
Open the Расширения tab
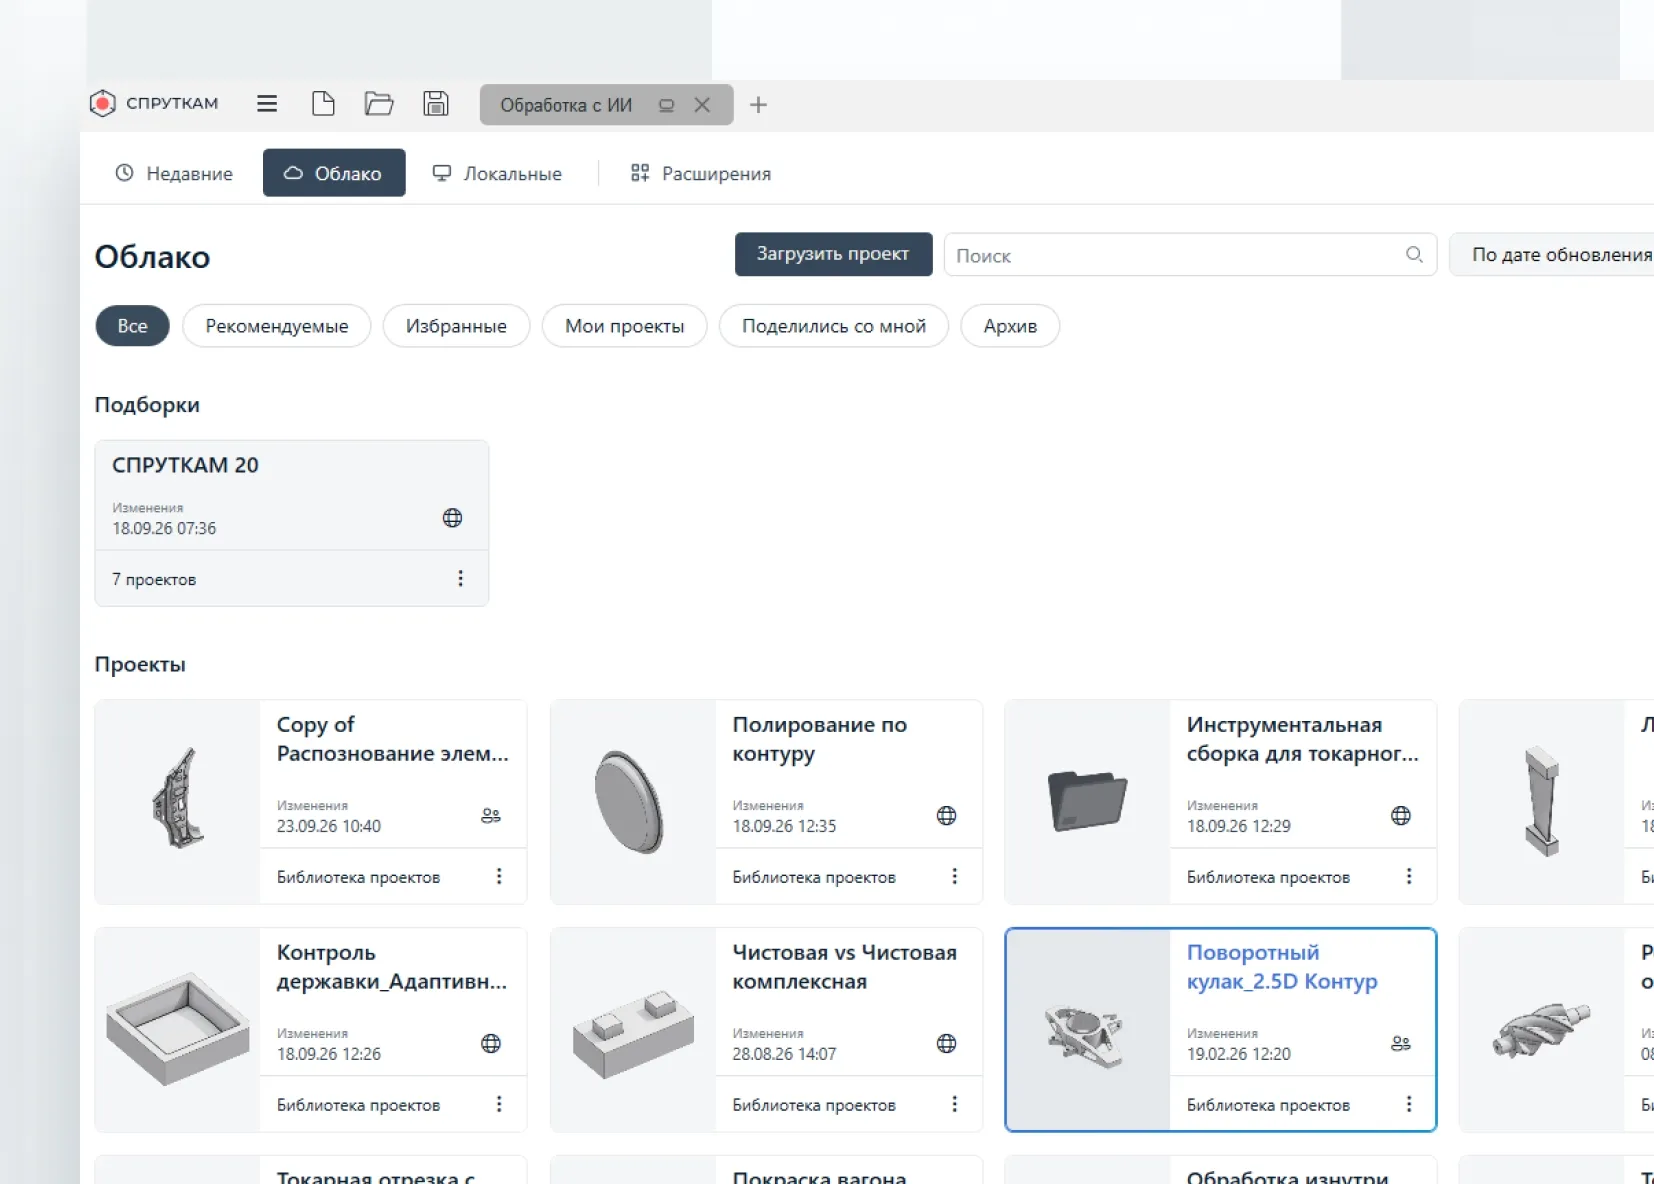(x=701, y=173)
